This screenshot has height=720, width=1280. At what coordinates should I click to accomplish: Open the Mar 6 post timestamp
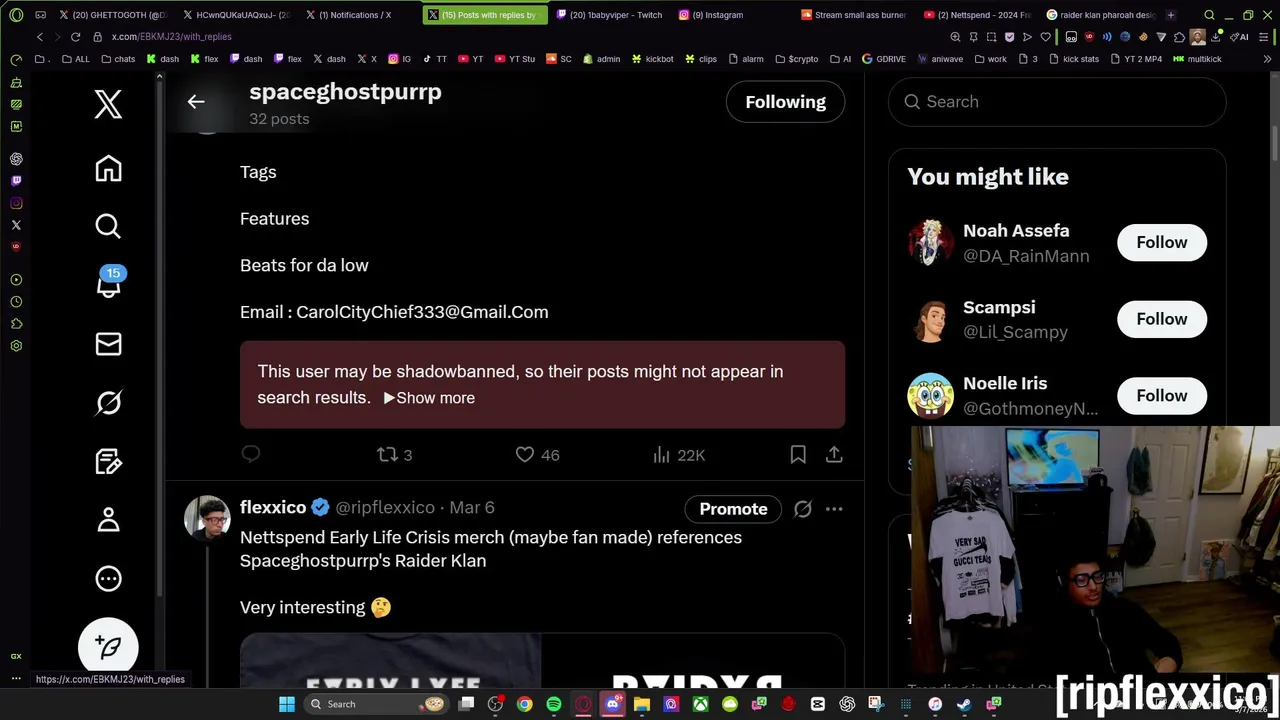click(472, 508)
